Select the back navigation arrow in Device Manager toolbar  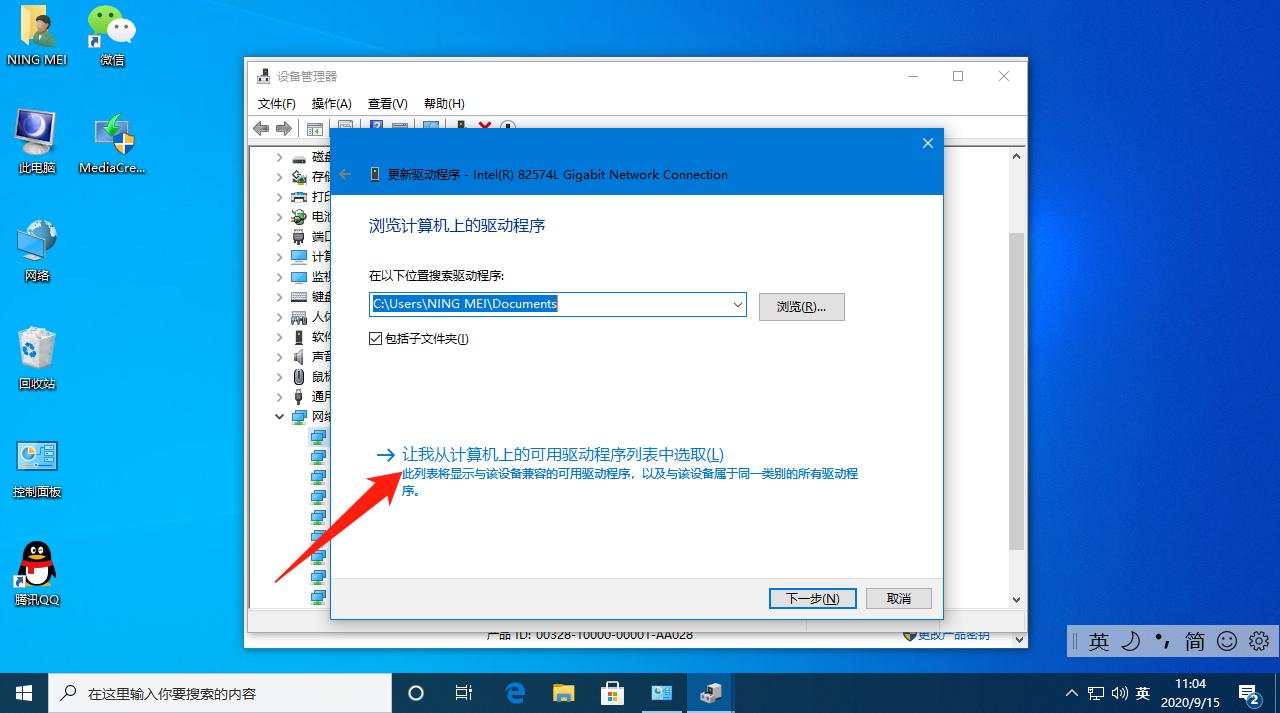click(262, 128)
